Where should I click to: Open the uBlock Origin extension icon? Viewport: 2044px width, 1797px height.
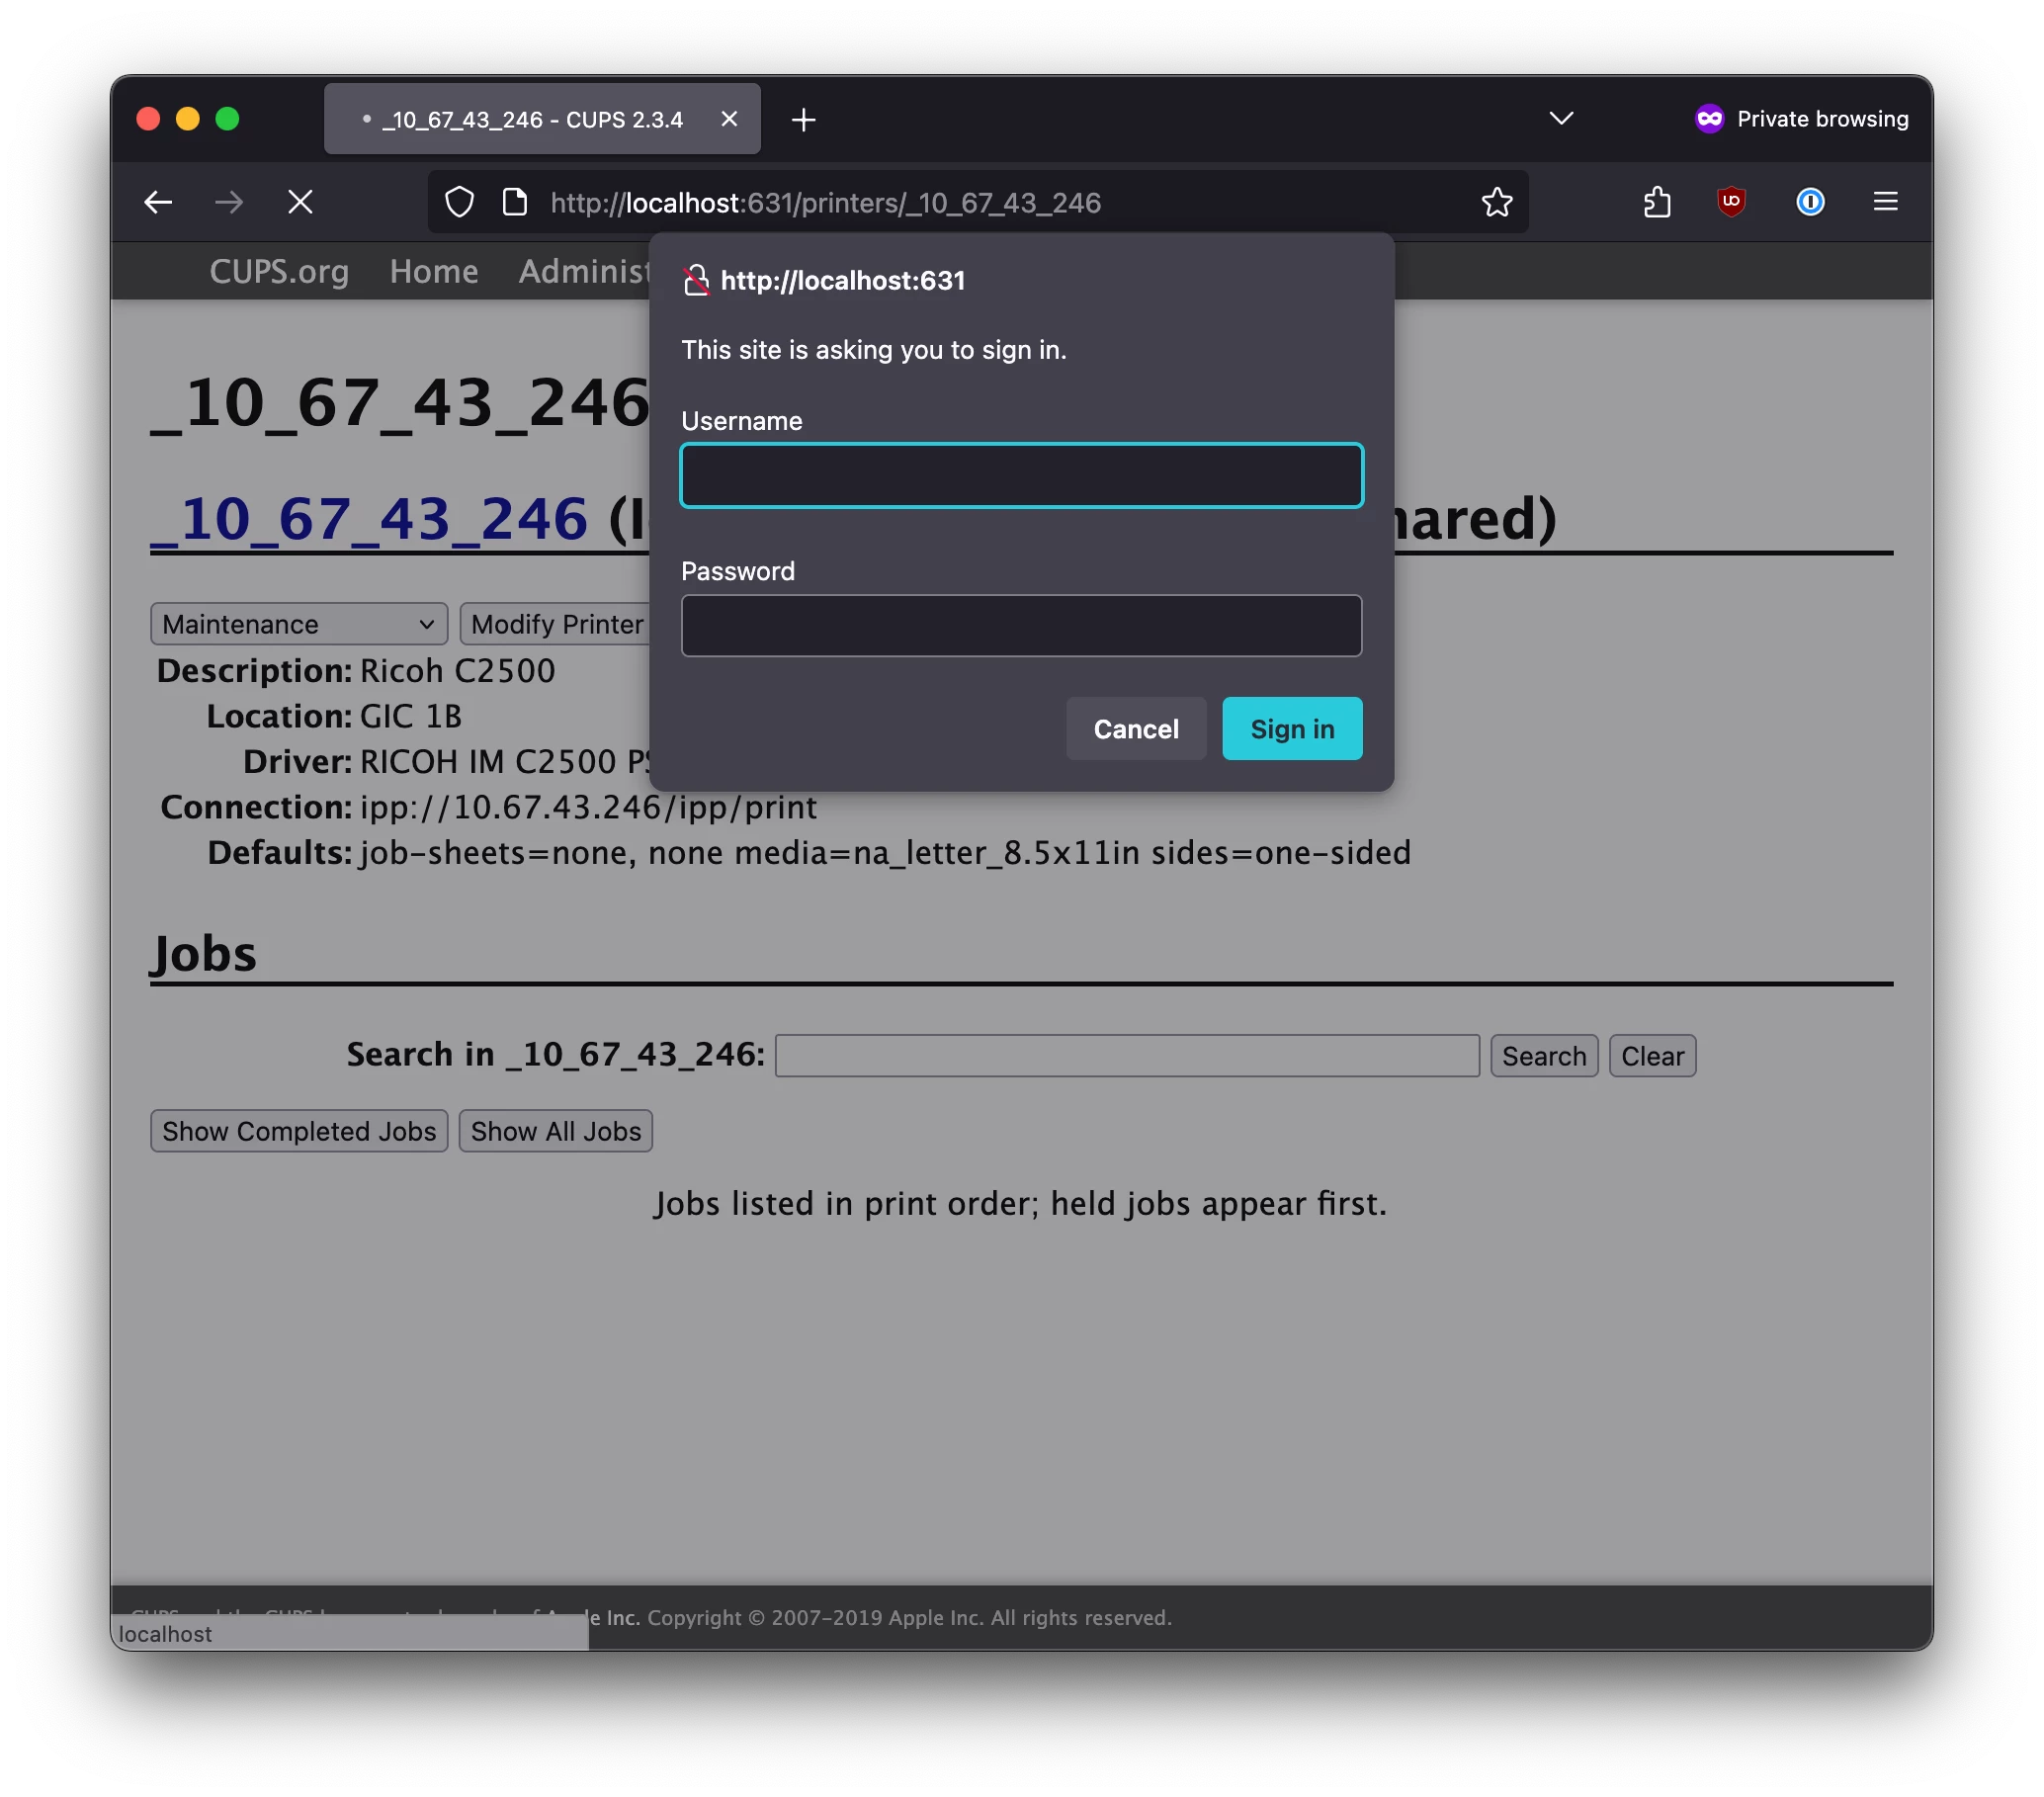1731,202
